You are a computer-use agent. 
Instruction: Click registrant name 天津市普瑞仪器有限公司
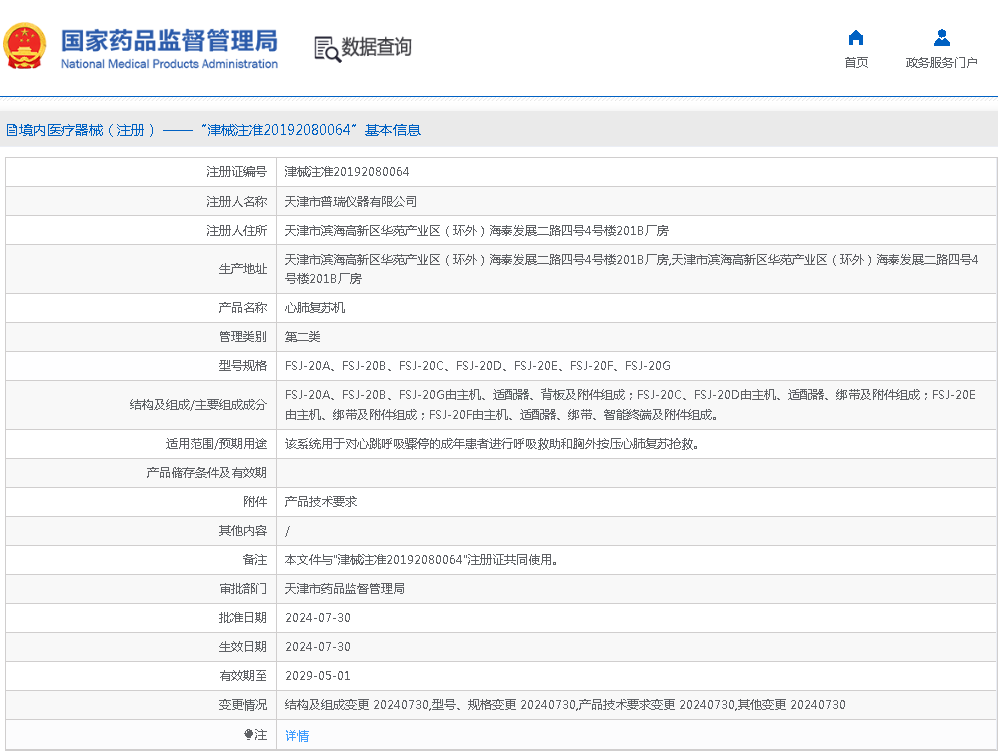(x=351, y=201)
